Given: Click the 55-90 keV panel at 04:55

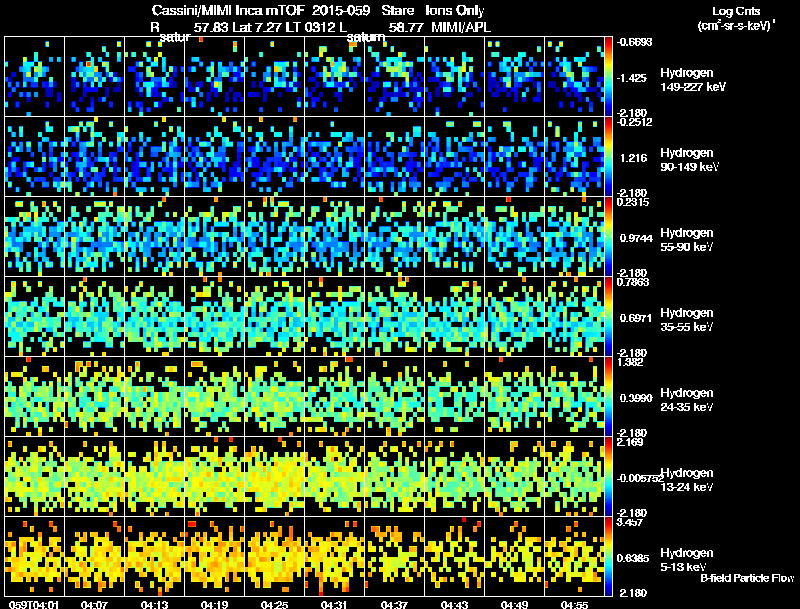Looking at the screenshot, I should [574, 237].
